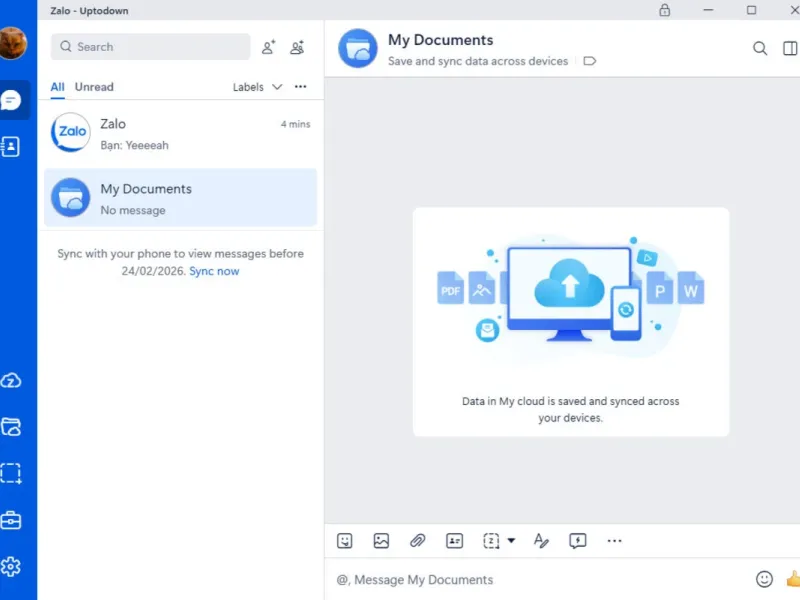Open the chat list more options ellipsis
The height and width of the screenshot is (600, 800).
pos(301,87)
